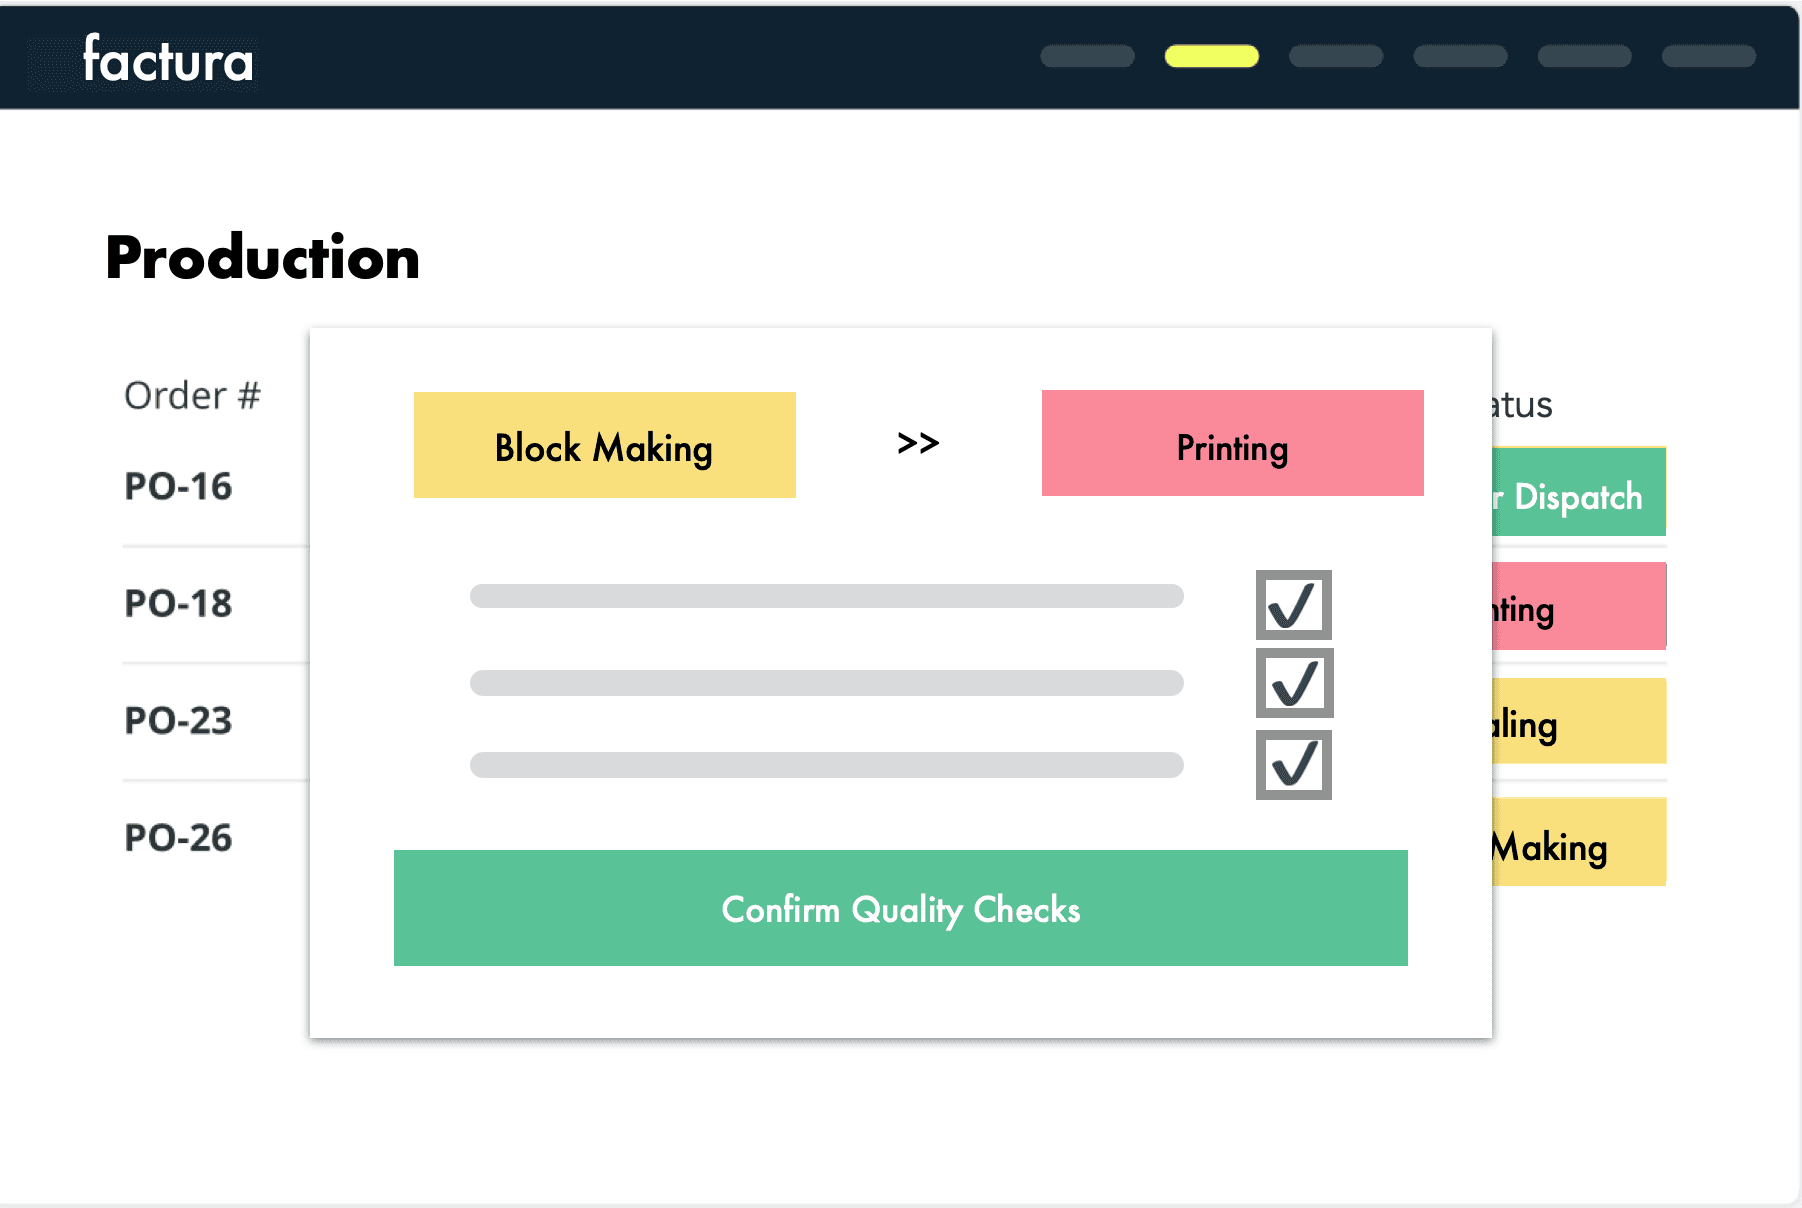Image resolution: width=1802 pixels, height=1208 pixels.
Task: Open the first gray navigation pill
Action: (x=1087, y=56)
